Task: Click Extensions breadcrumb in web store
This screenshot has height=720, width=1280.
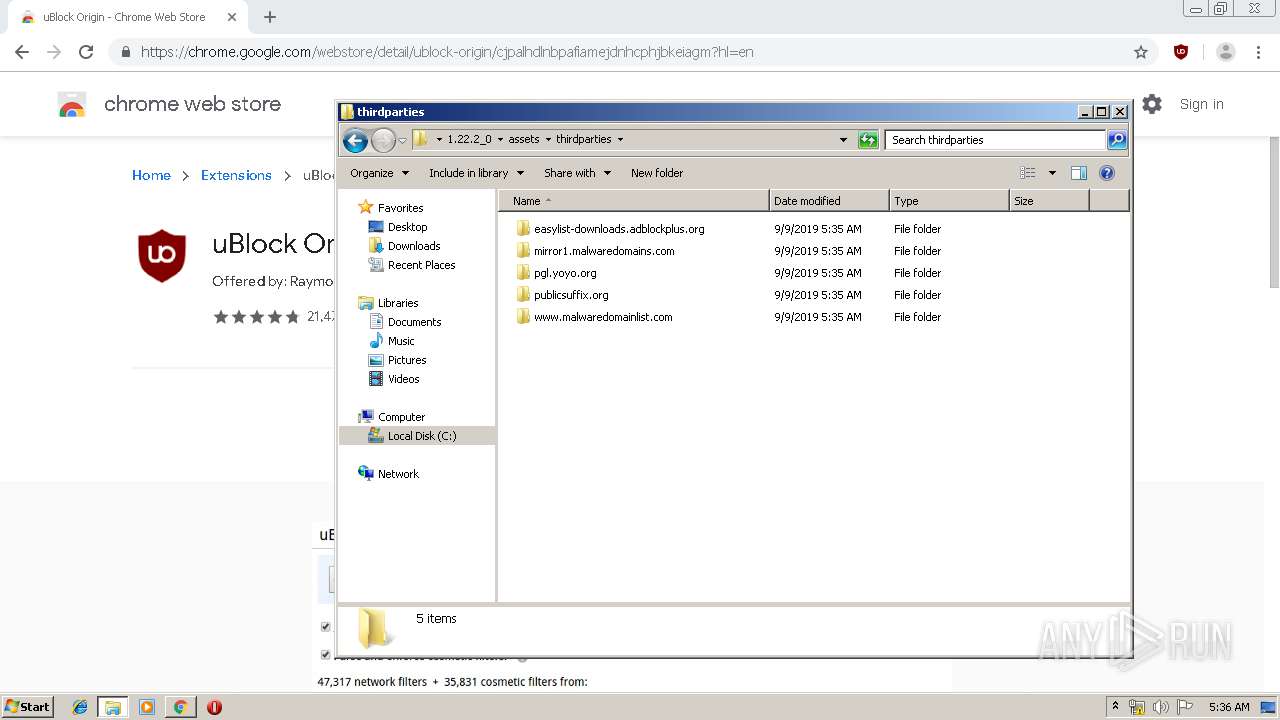Action: 236,175
